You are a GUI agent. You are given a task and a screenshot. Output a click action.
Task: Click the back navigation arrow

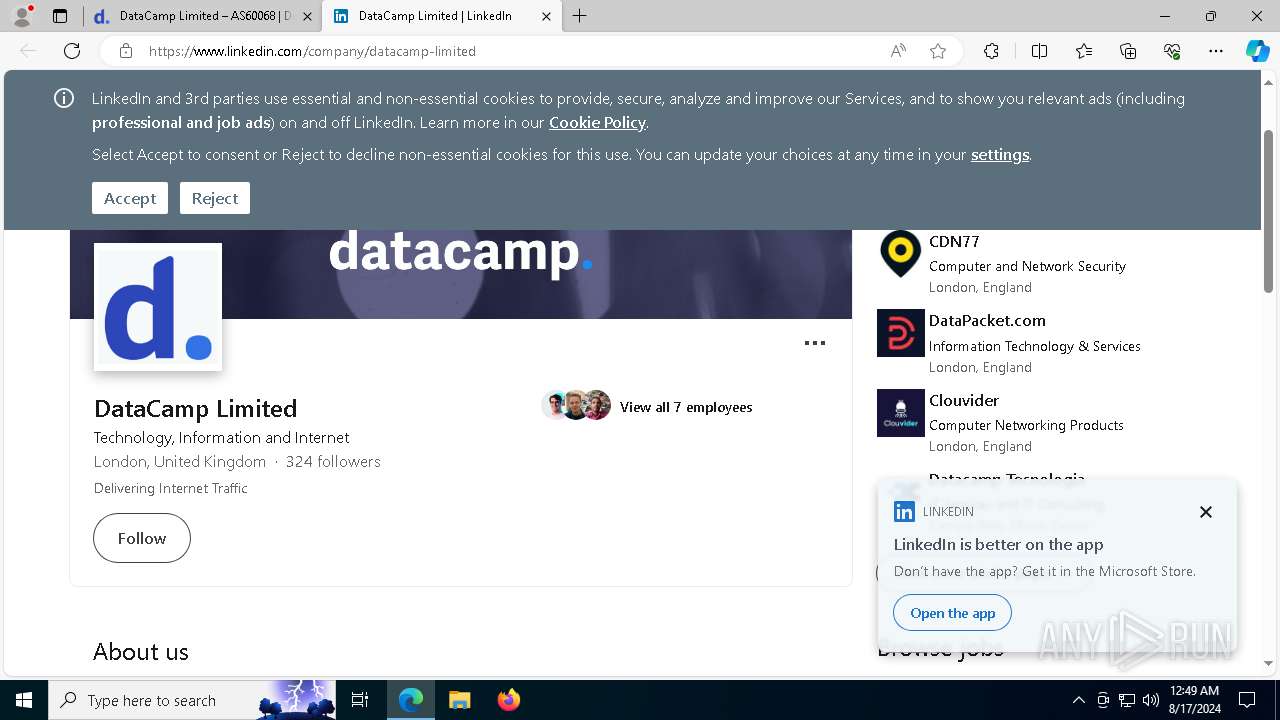(28, 51)
